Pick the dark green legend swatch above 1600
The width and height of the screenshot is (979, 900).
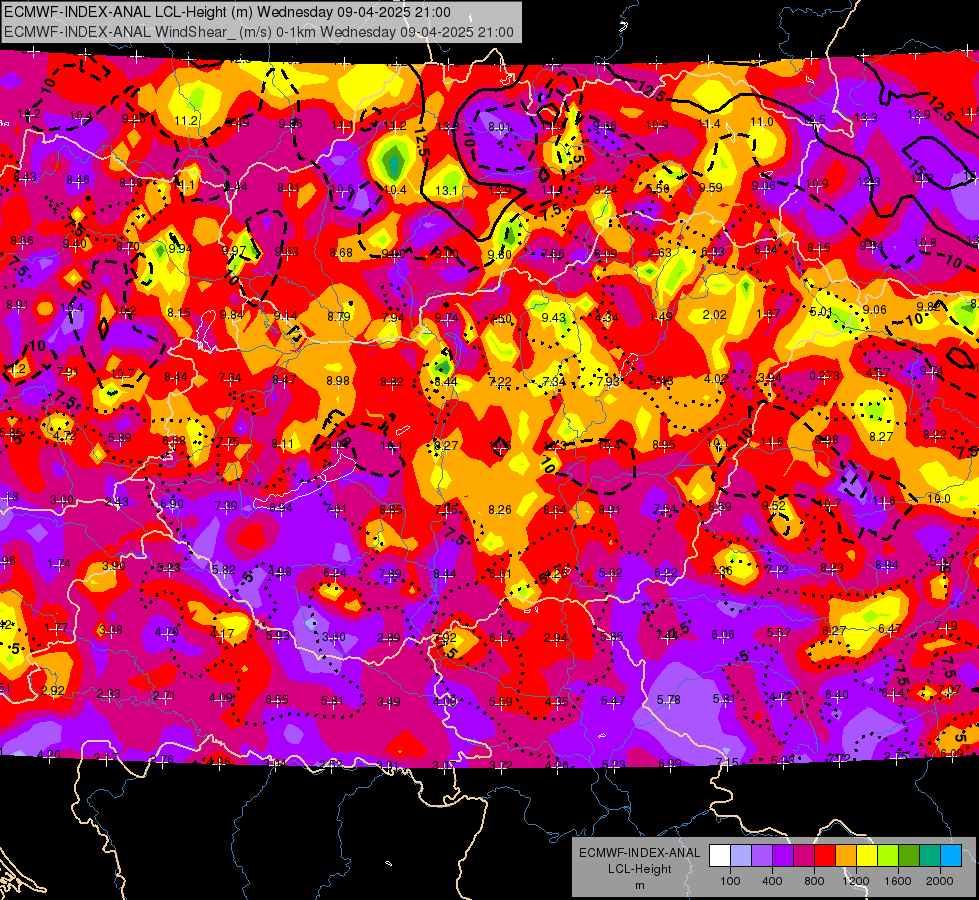908,855
